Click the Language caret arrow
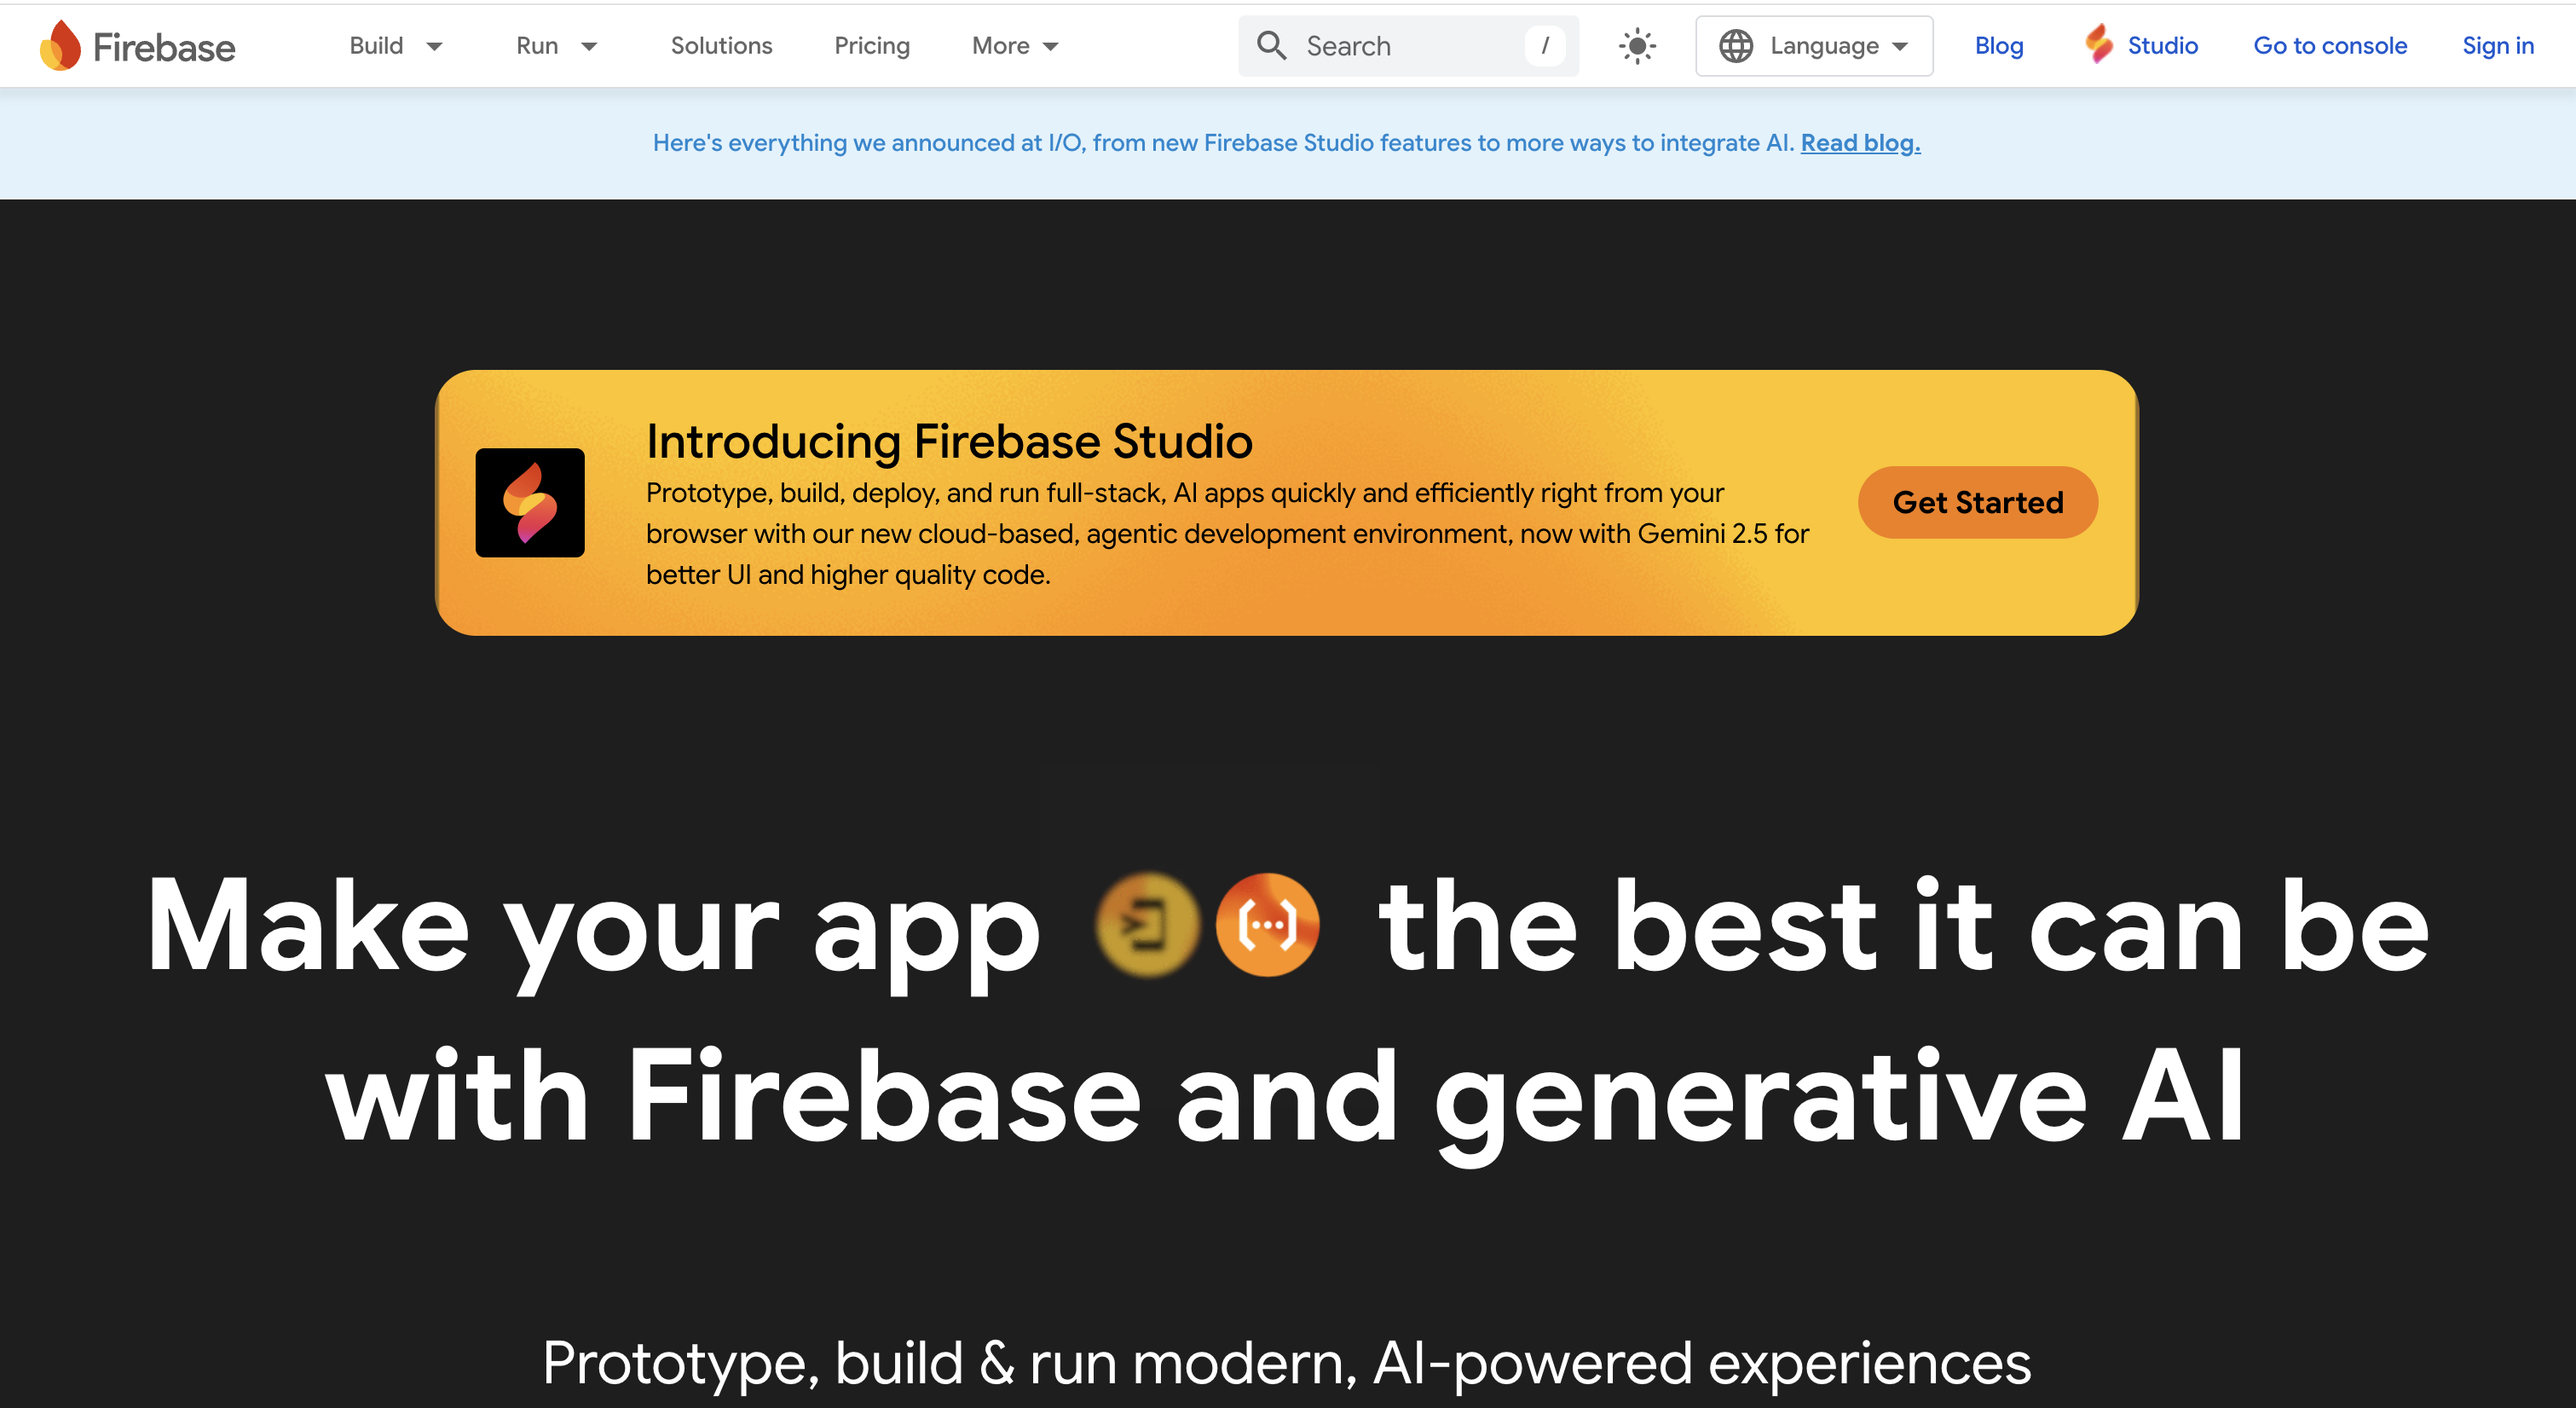The height and width of the screenshot is (1408, 2576). pyautogui.click(x=1900, y=46)
